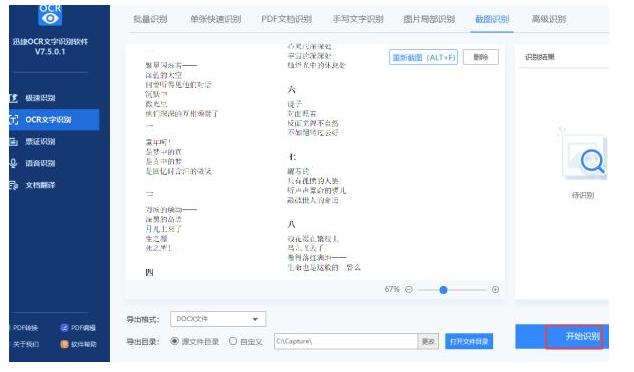Click the V7.5.0.1 version text
The width and height of the screenshot is (634, 372).
50,51
